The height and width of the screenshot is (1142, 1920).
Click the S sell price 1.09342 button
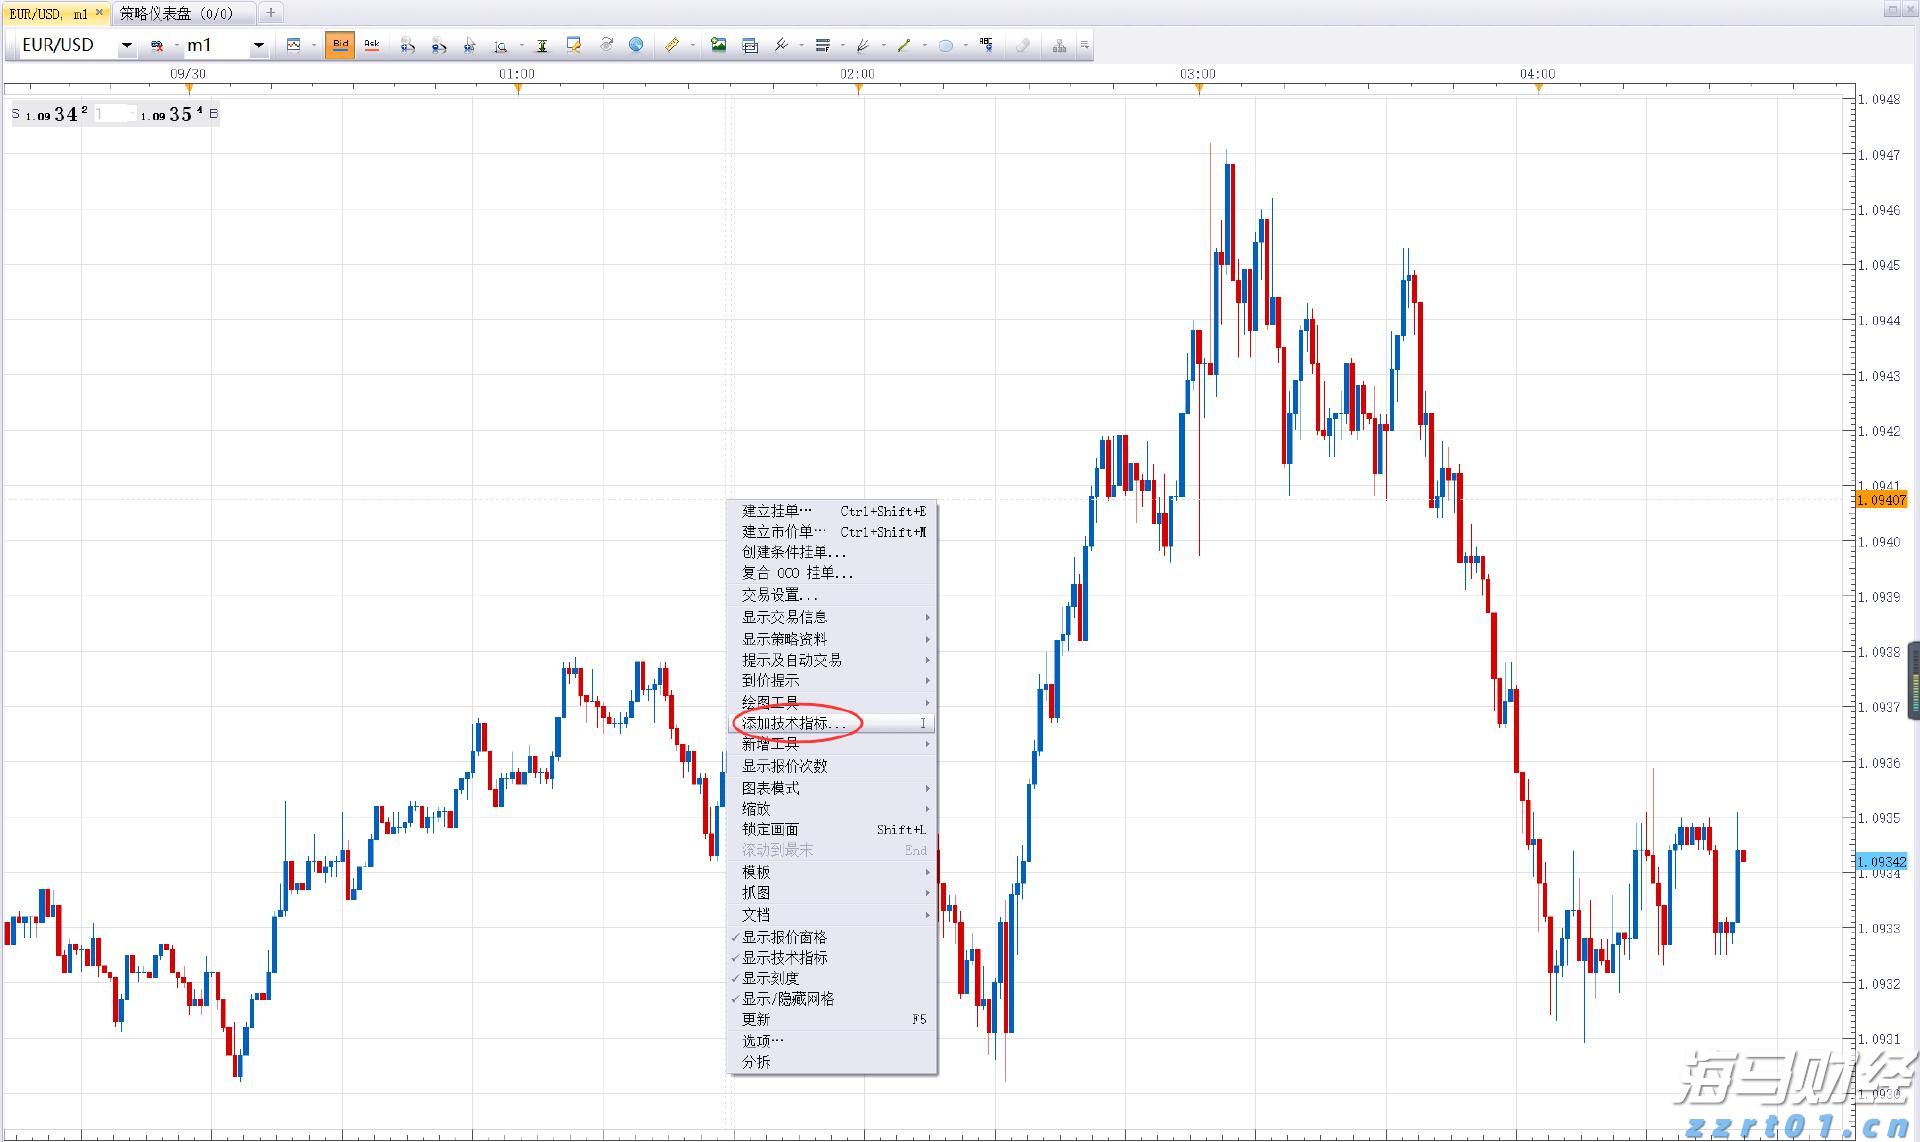[x=50, y=114]
